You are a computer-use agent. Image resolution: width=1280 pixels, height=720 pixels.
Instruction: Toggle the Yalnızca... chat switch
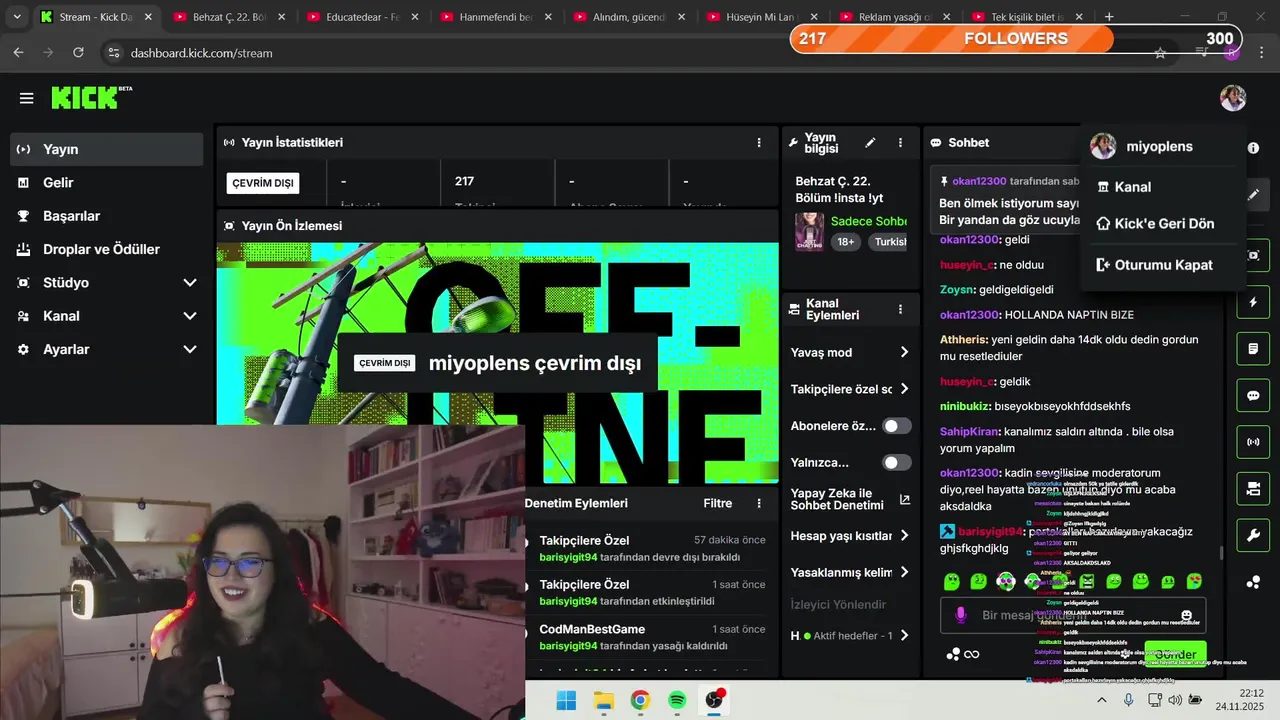(x=896, y=462)
